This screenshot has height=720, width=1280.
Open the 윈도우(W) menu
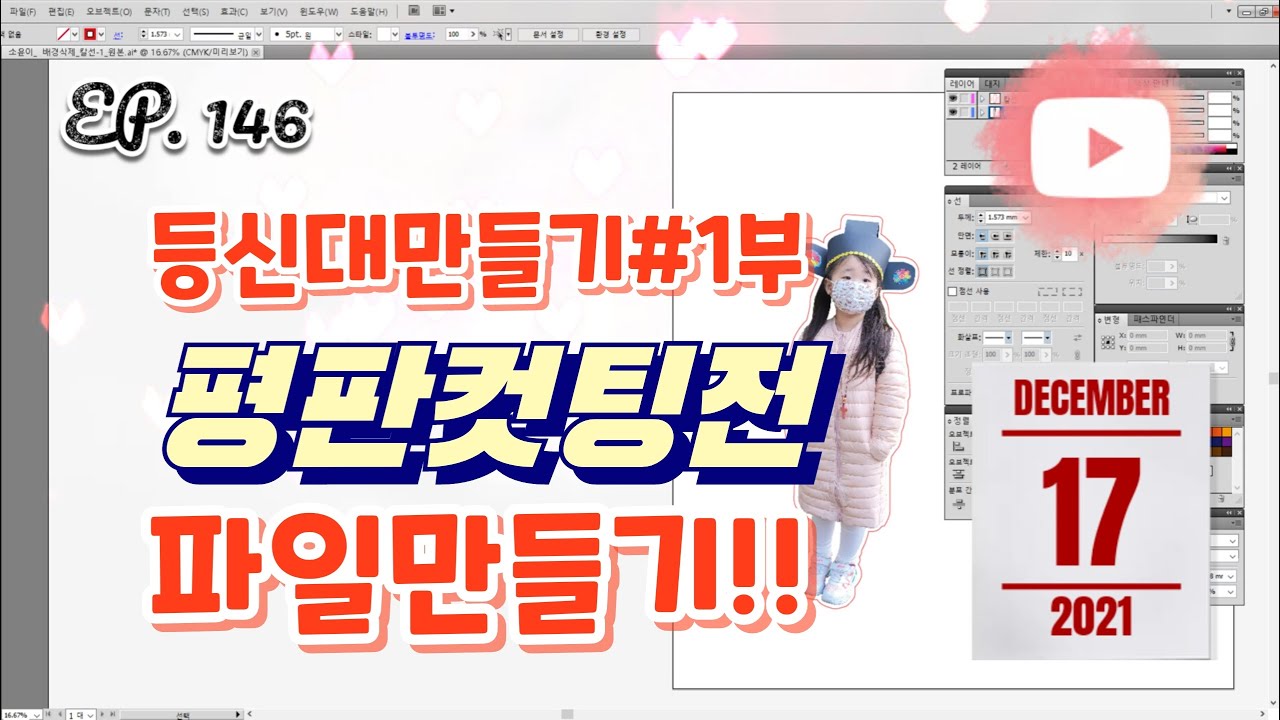(x=319, y=12)
